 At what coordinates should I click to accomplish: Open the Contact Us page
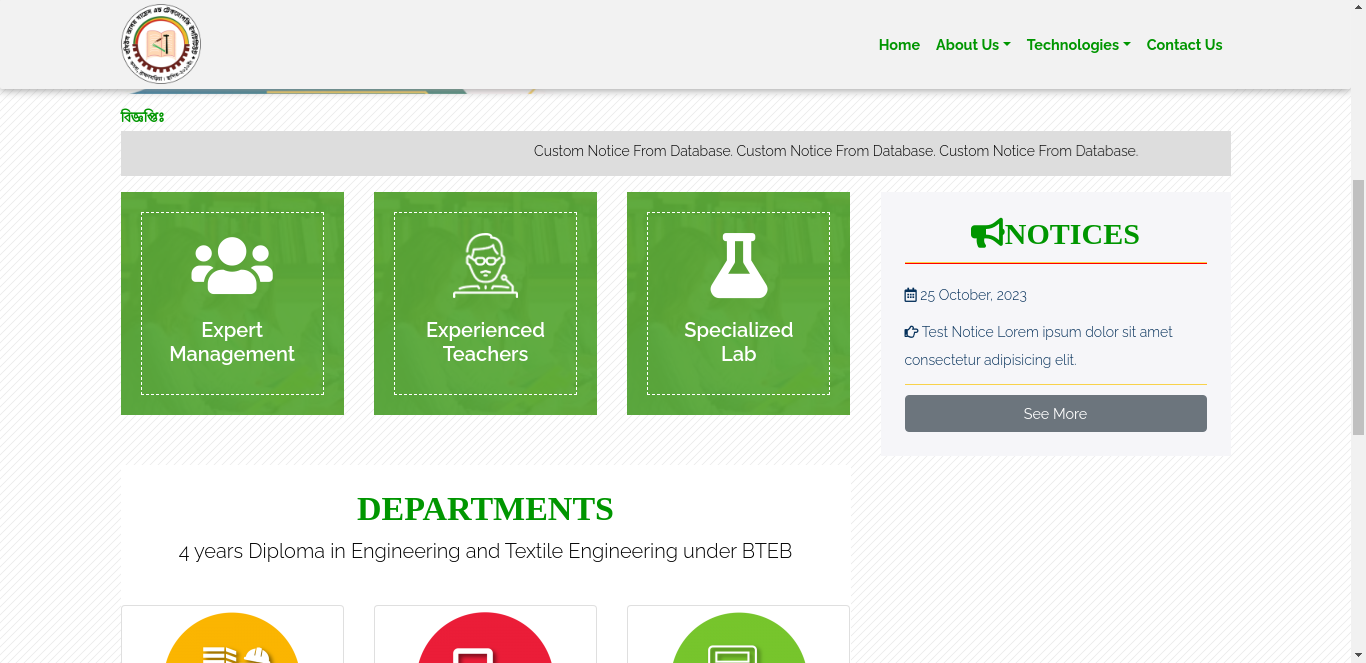1184,45
